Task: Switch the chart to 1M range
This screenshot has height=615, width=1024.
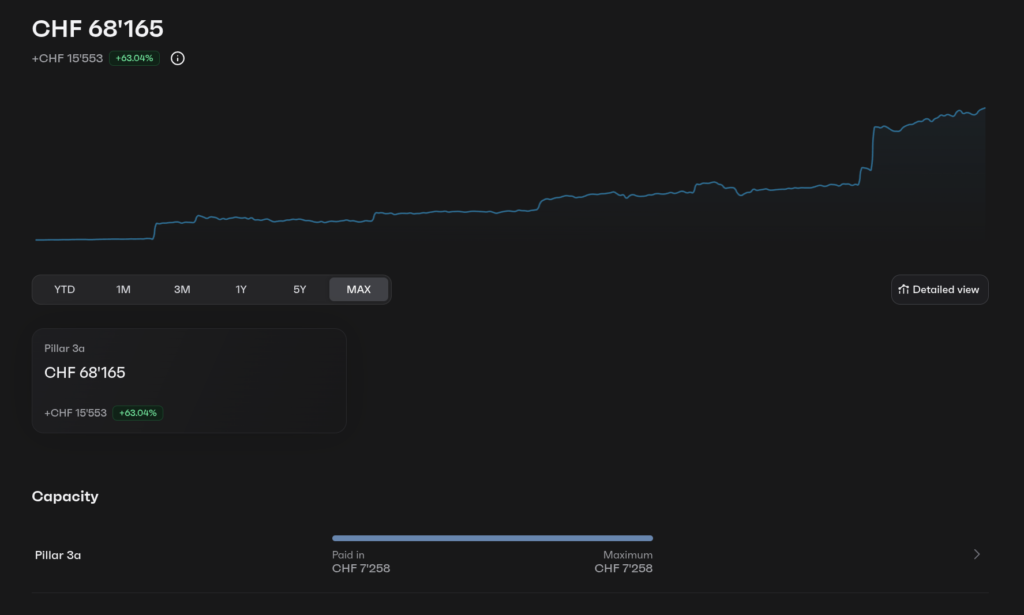Action: coord(123,289)
